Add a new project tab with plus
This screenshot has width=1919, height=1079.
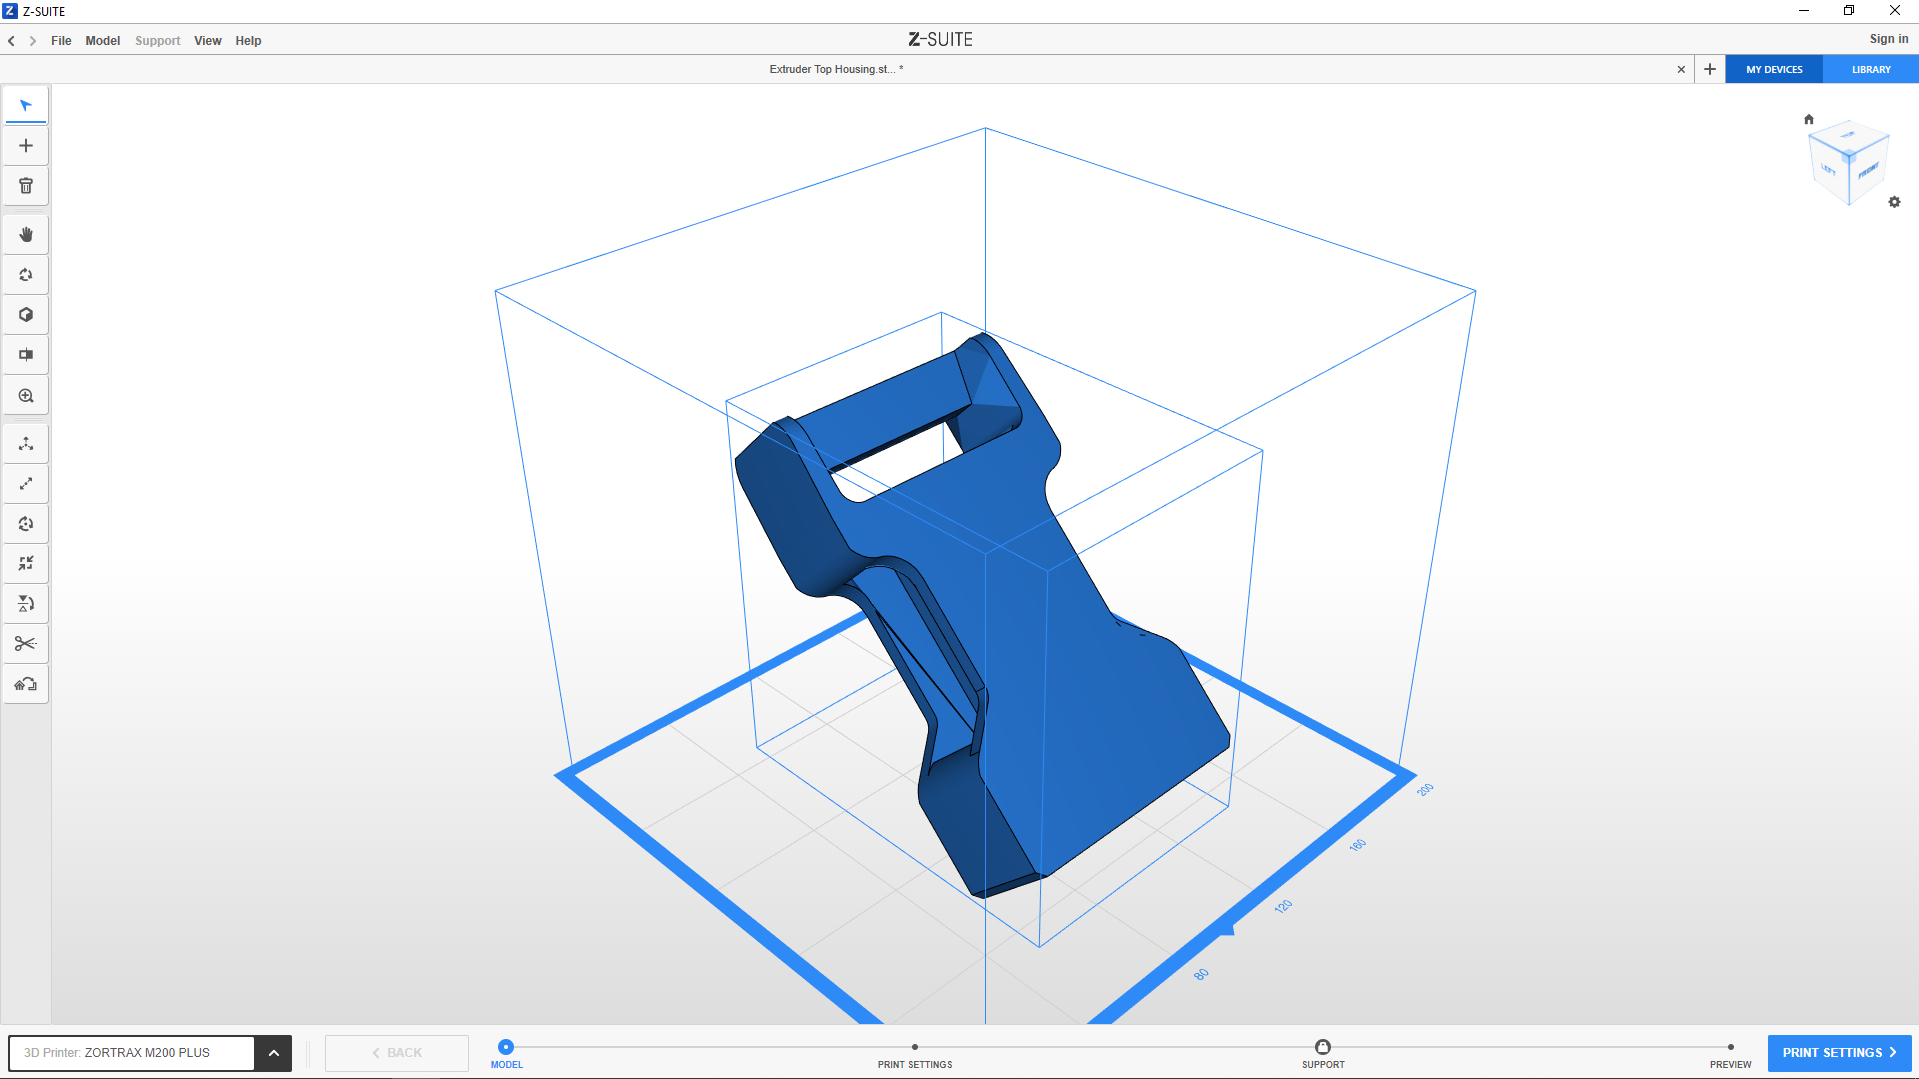point(1710,70)
